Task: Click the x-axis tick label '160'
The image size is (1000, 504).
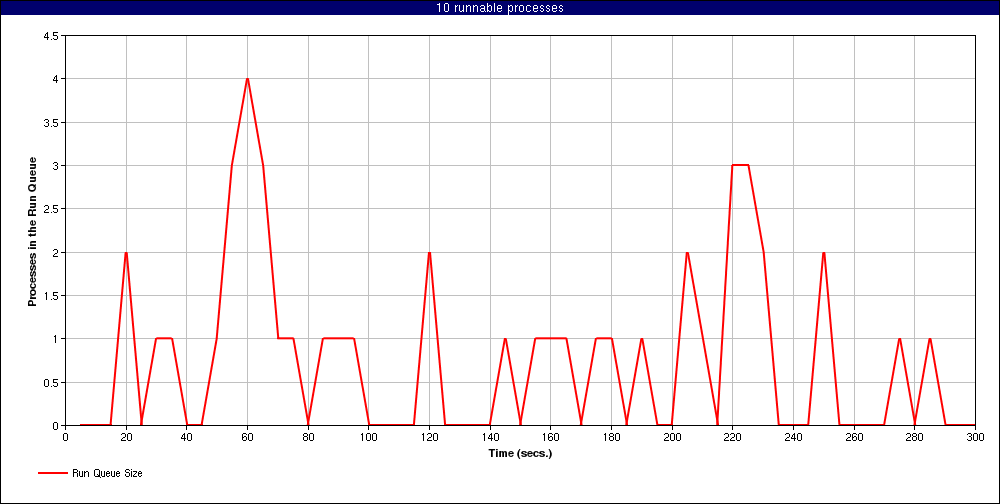Action: click(551, 437)
